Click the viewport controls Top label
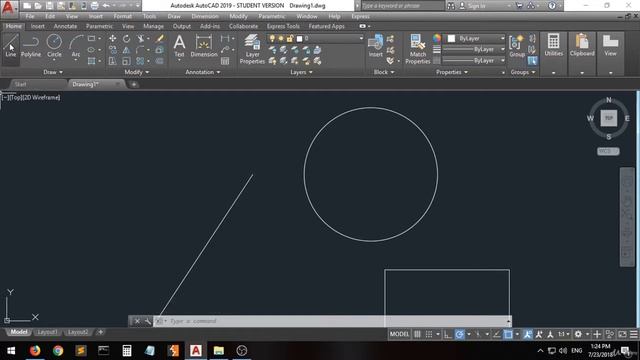Image resolution: width=640 pixels, height=360 pixels. tap(16, 98)
